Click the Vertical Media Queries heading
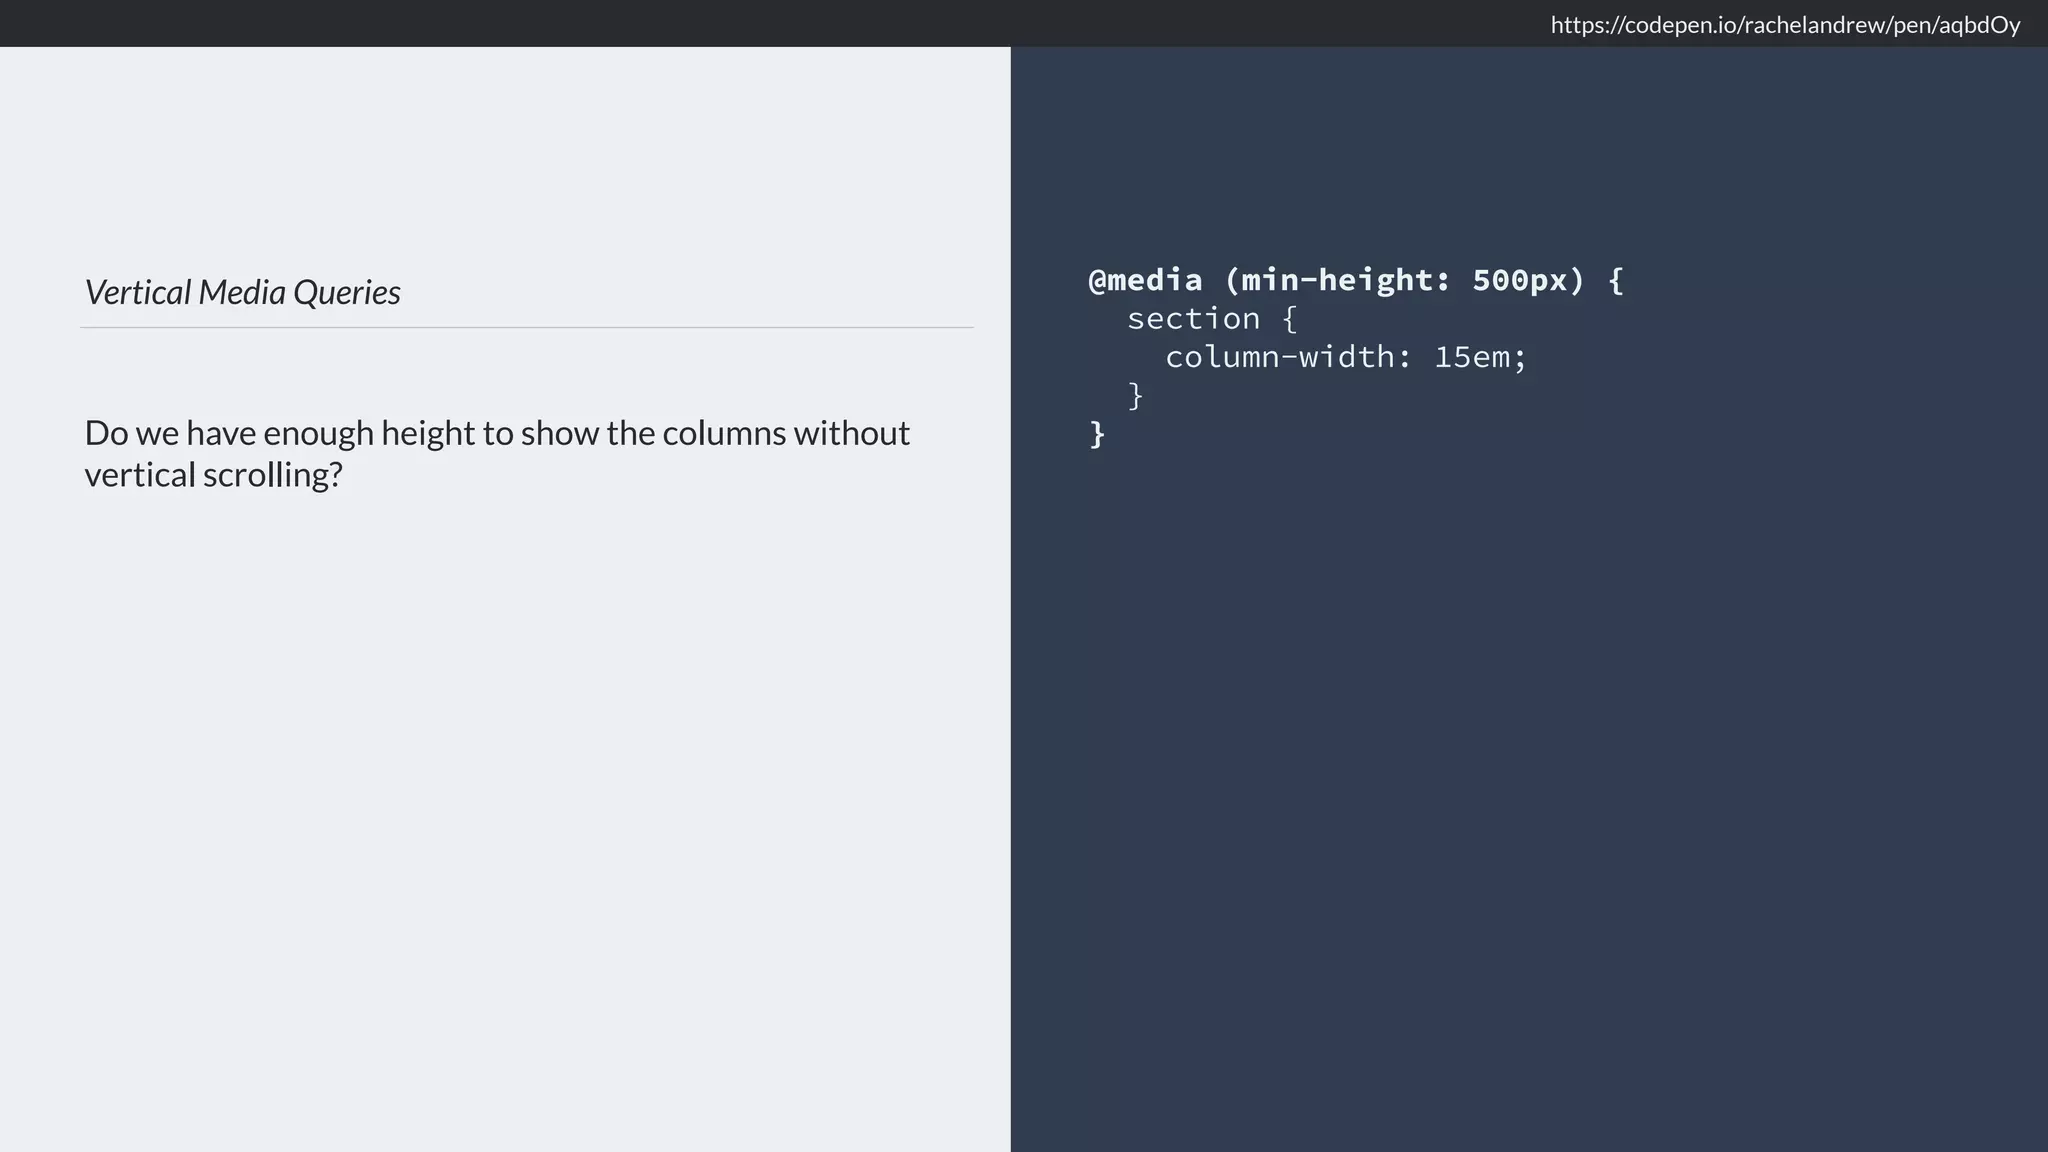The height and width of the screenshot is (1152, 2048). 242,292
